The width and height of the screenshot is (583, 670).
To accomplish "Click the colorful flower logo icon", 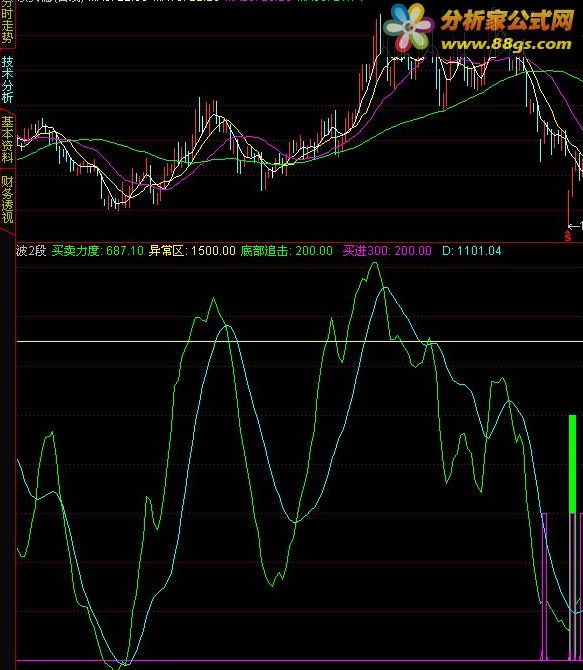I will pyautogui.click(x=408, y=26).
